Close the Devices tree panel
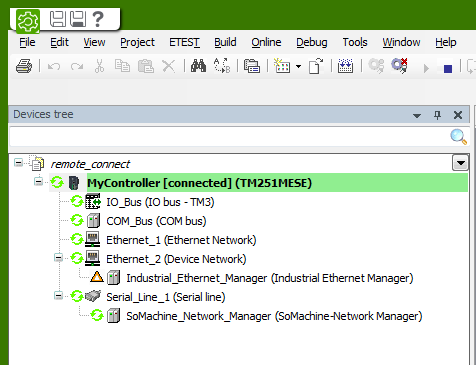The width and height of the screenshot is (476, 365). [x=458, y=115]
